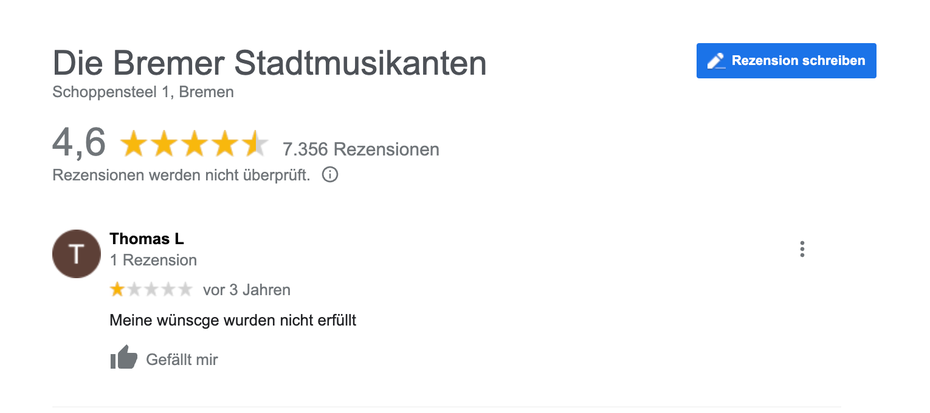
Task: Click the third star of the overall rating
Action: click(x=194, y=146)
